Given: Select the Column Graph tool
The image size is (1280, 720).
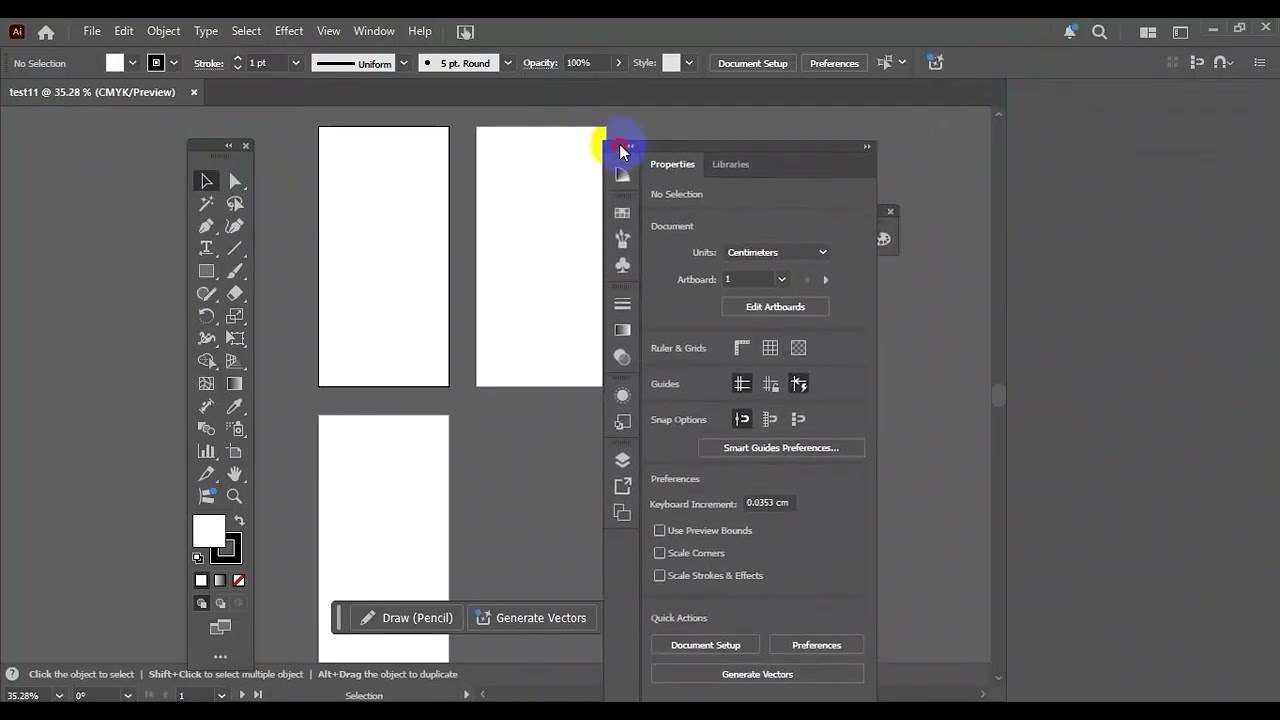Looking at the screenshot, I should tap(206, 451).
